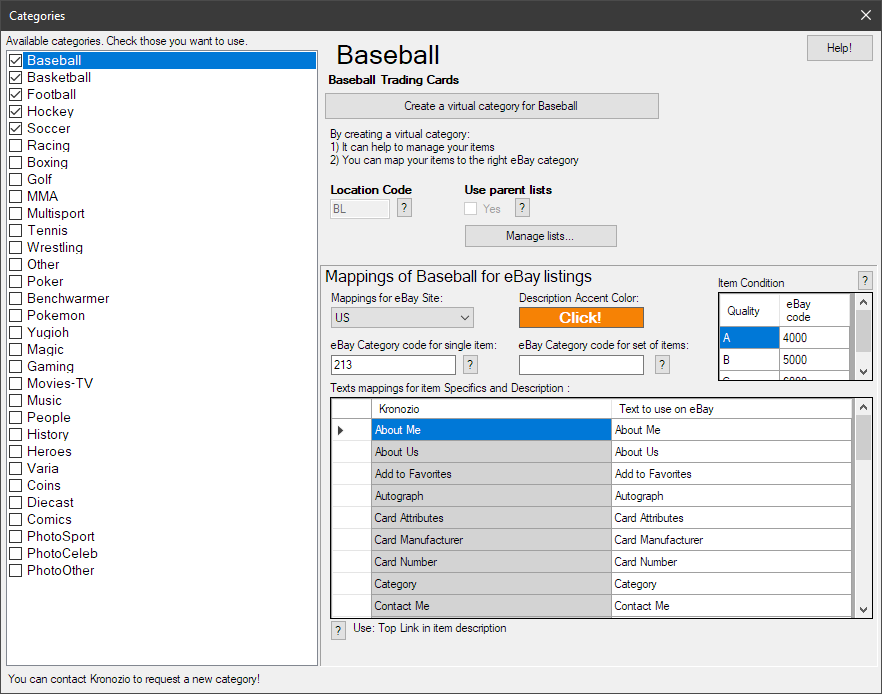This screenshot has width=882, height=694.
Task: Uncheck the Baseball category
Action: [16, 60]
